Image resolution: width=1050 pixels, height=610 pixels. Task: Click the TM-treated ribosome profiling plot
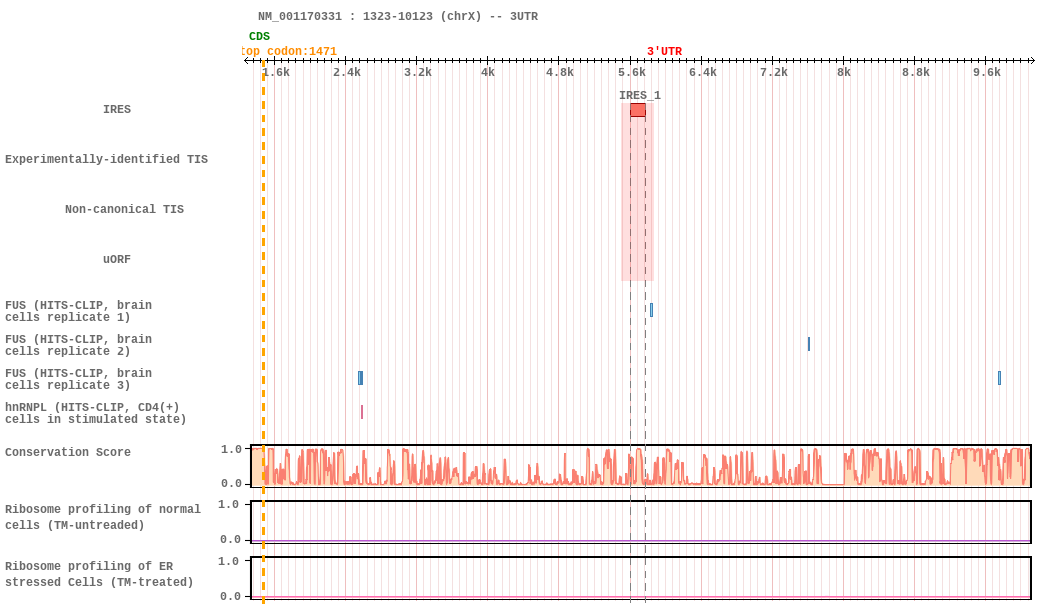click(x=641, y=578)
